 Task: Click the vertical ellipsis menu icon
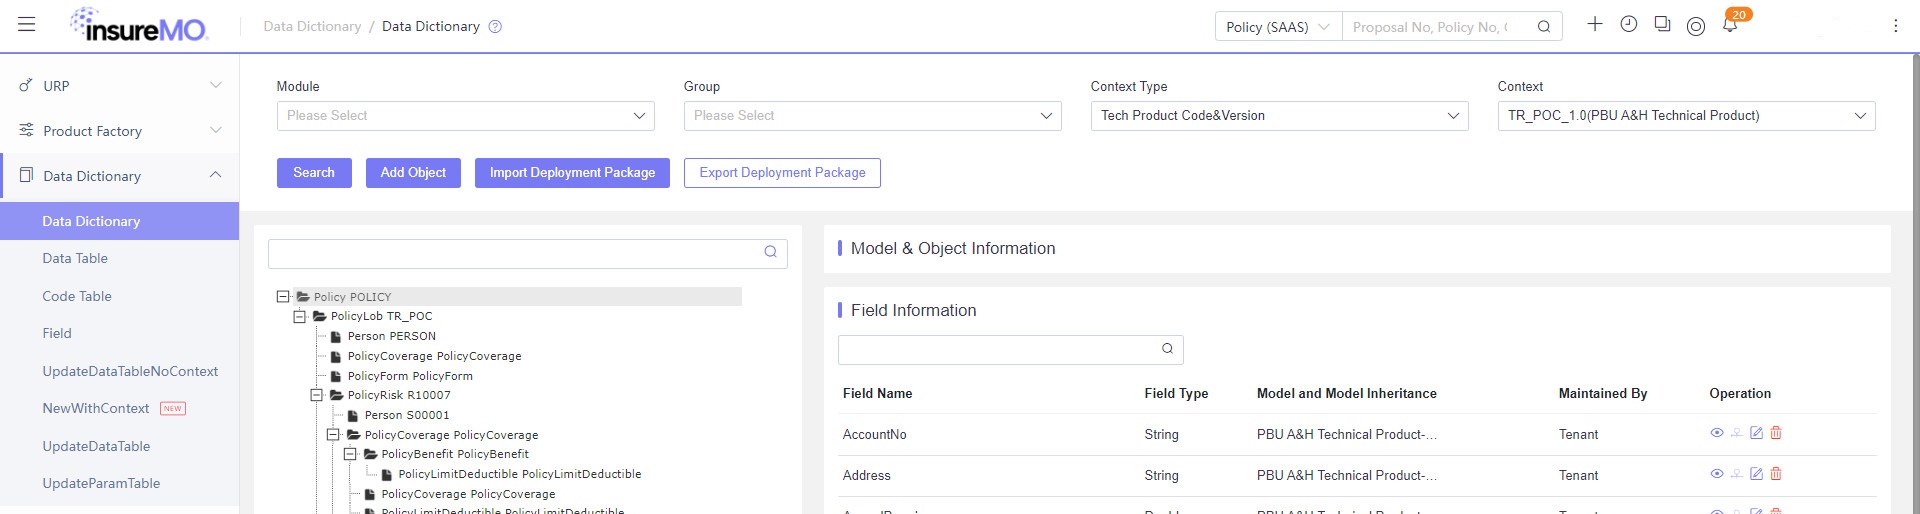tap(1895, 26)
